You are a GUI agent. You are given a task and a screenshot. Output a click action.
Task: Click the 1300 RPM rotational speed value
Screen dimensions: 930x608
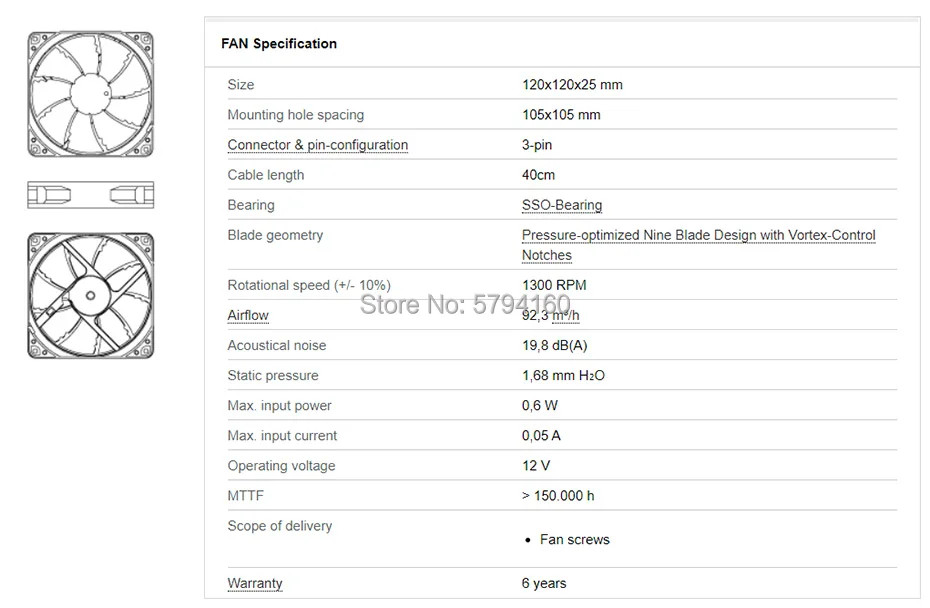point(554,285)
